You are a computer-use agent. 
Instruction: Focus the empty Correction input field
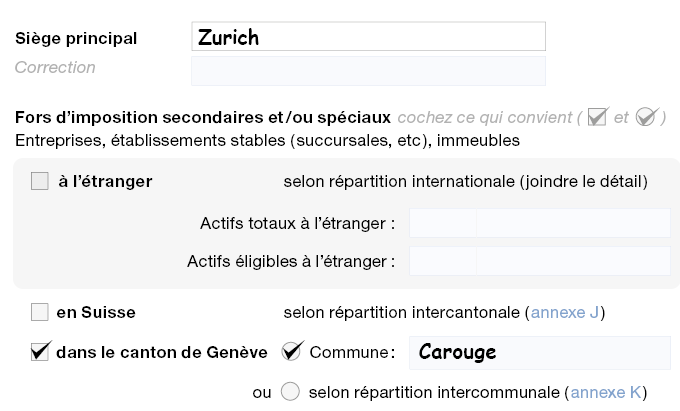[368, 70]
